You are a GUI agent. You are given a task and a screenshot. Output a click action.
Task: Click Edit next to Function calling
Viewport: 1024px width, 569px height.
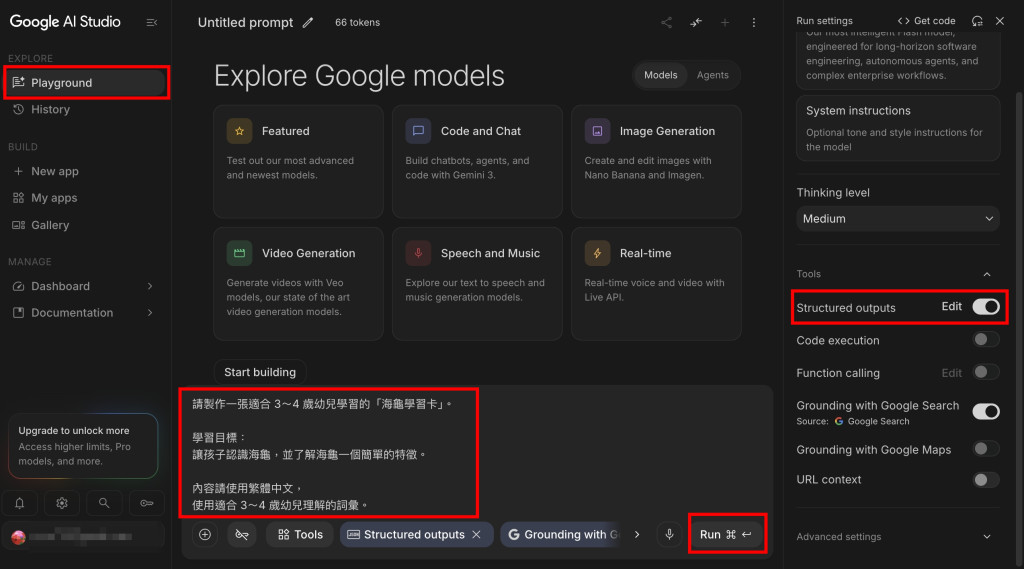click(952, 373)
